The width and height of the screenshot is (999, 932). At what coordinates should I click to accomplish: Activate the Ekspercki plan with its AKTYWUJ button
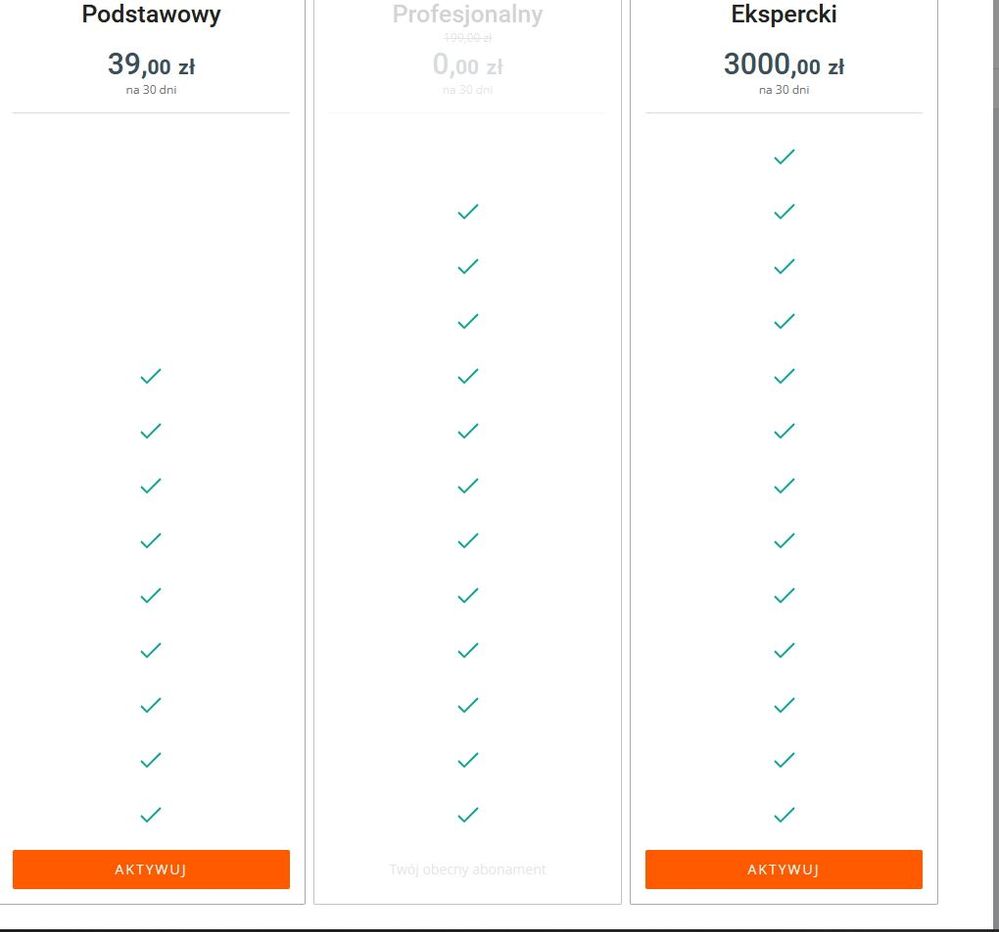click(x=784, y=869)
